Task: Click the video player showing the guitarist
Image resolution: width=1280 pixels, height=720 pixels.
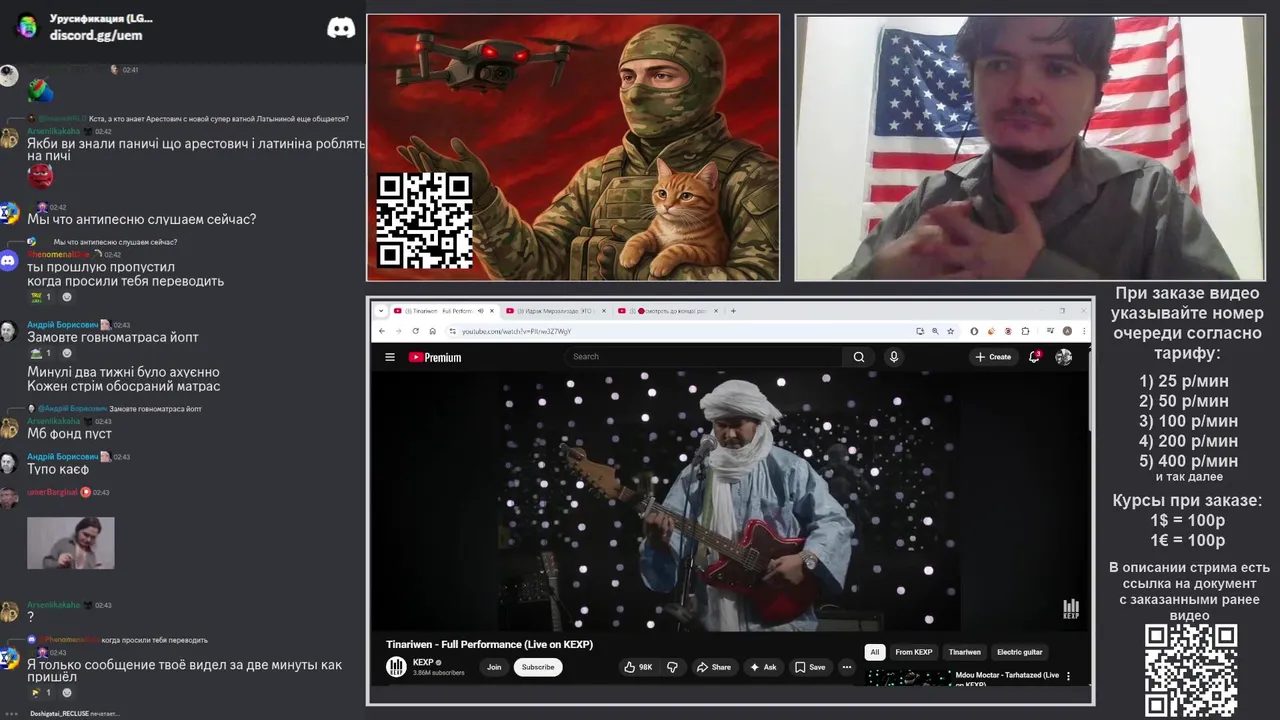Action: click(x=730, y=500)
